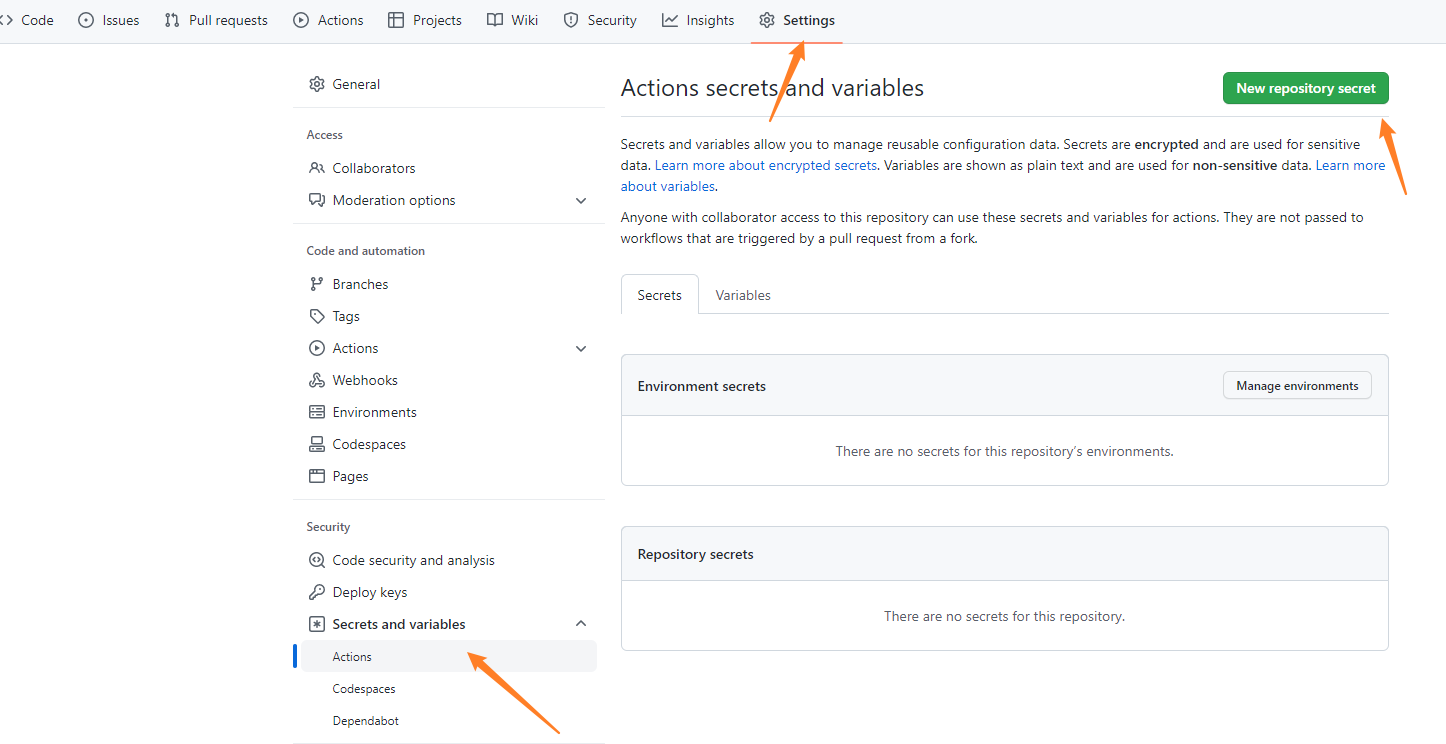Expand Moderation options chevron
Viewport: 1446px width, 744px height.
581,200
